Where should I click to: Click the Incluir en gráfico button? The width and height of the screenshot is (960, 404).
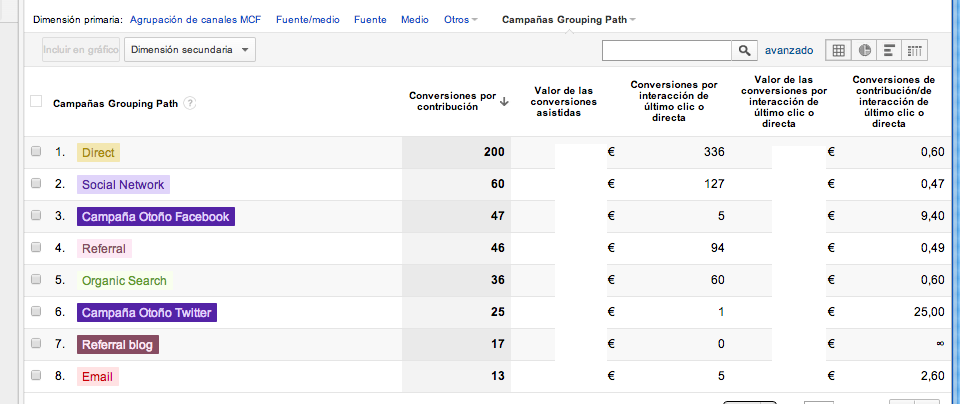point(81,49)
